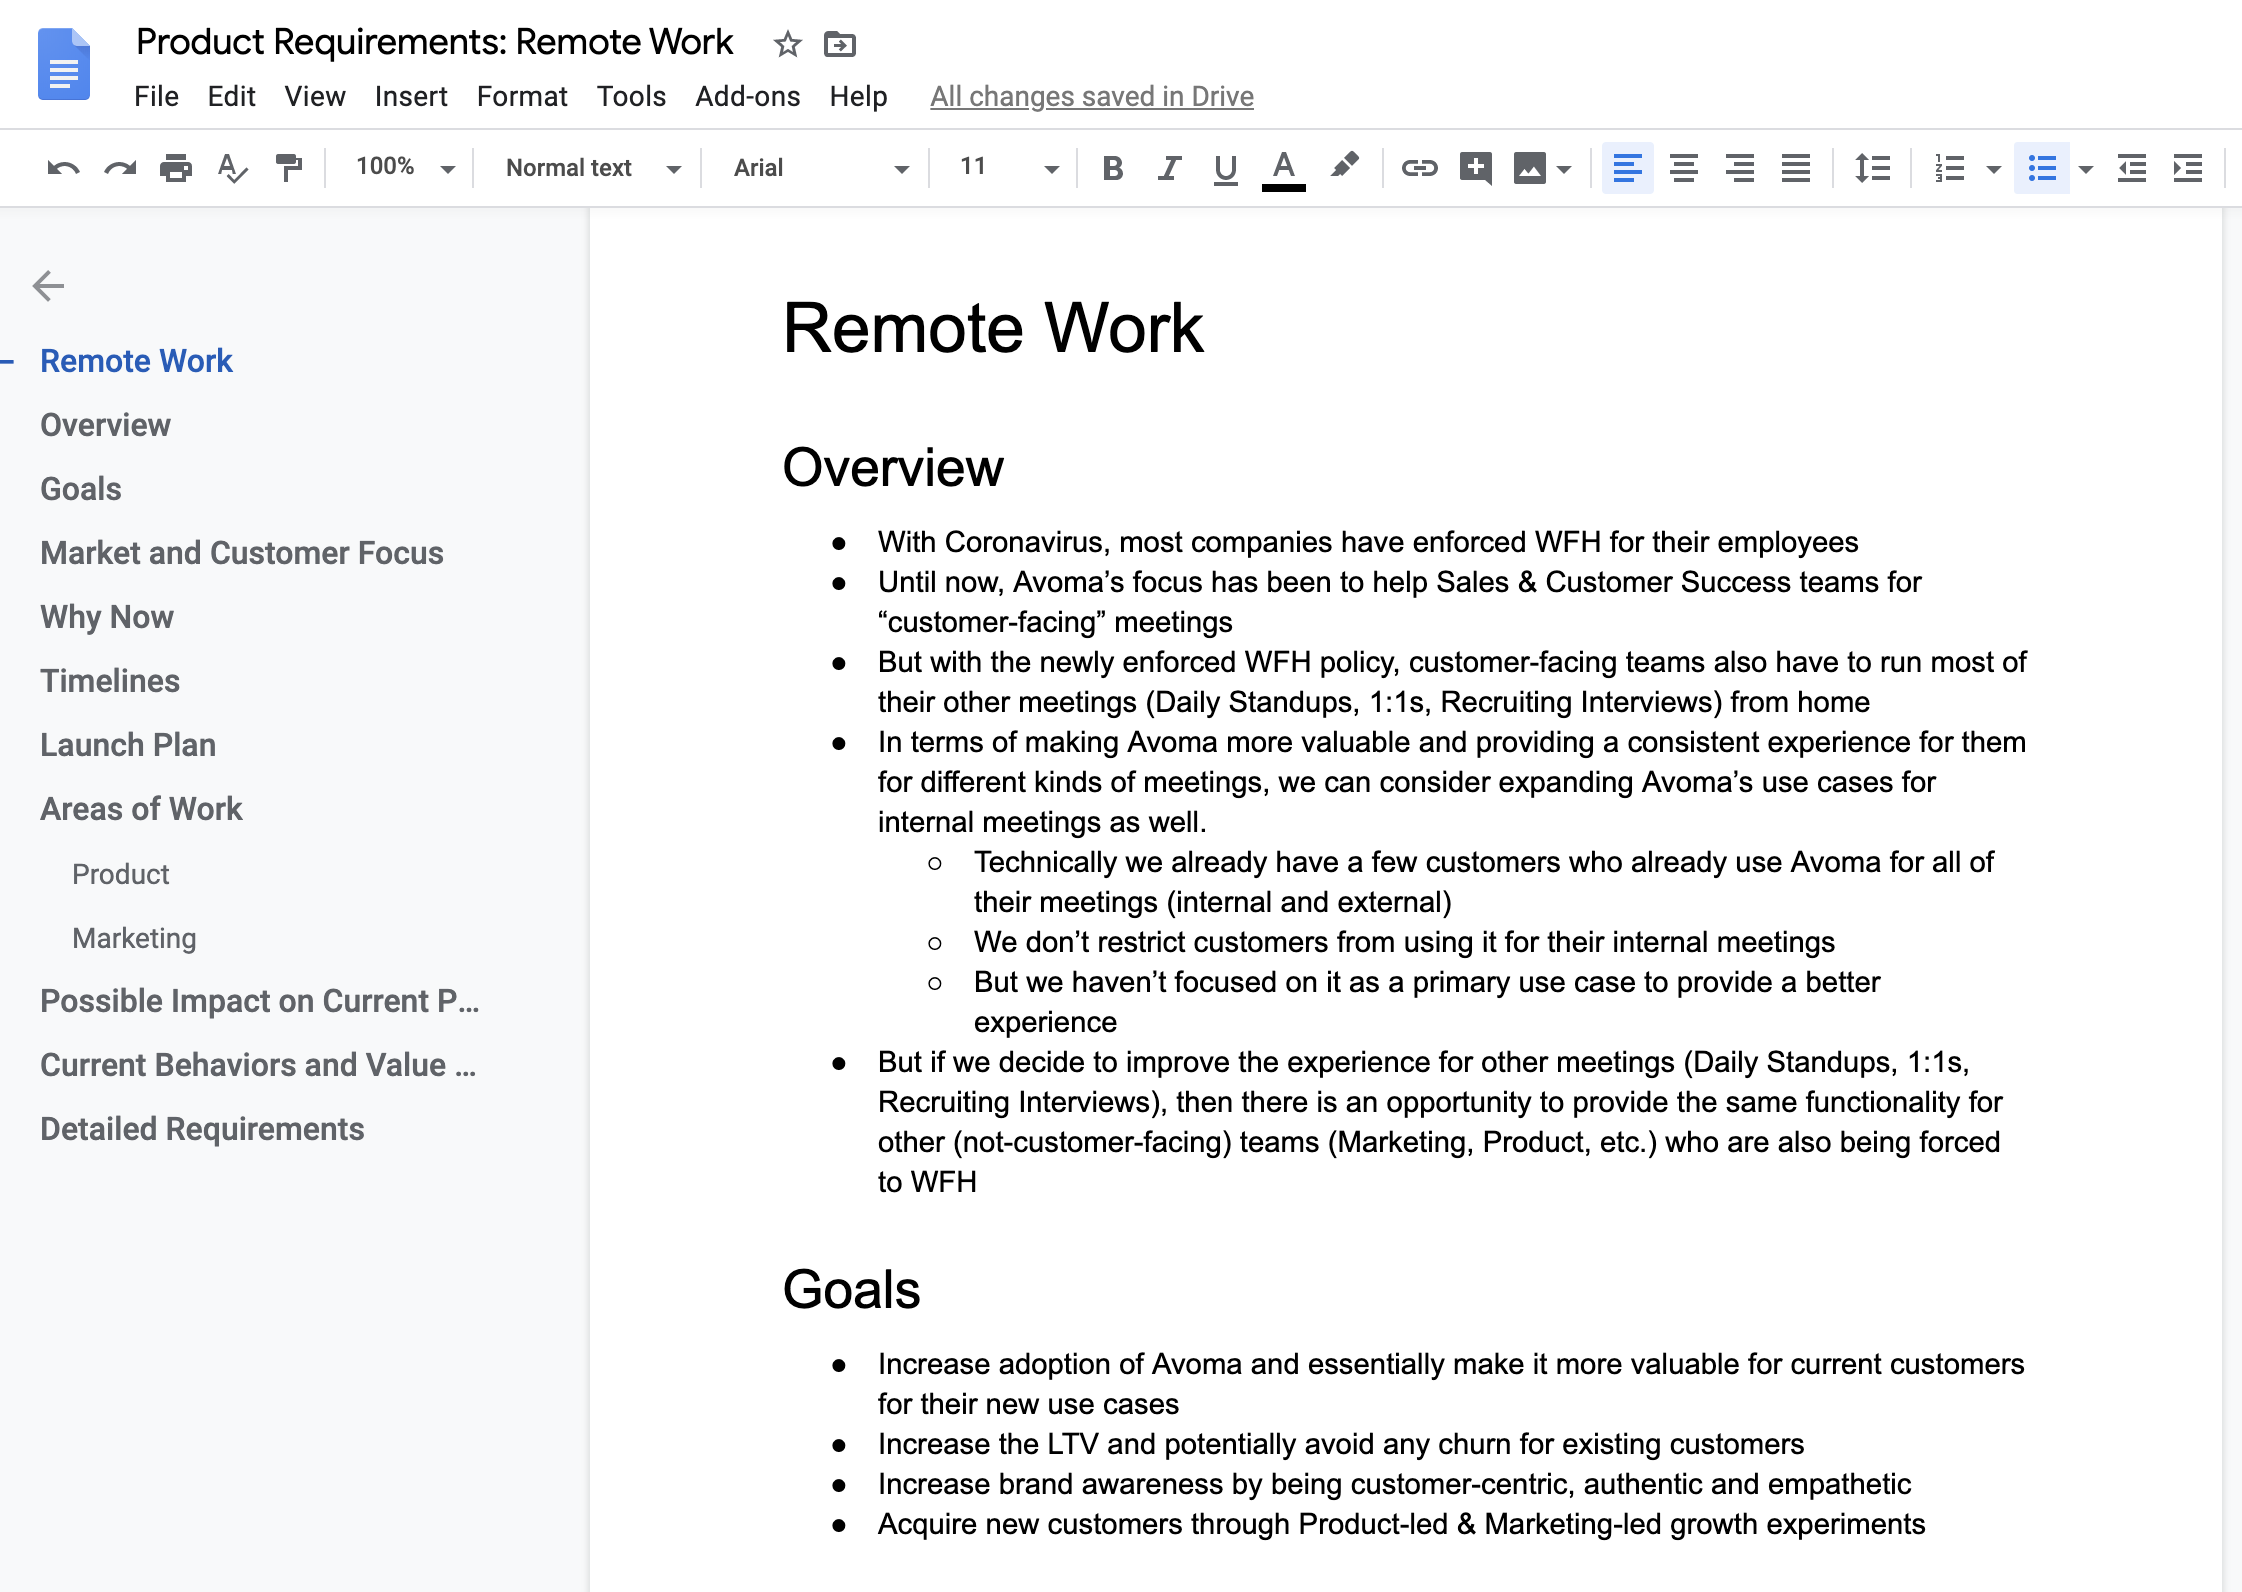Open the highlight color picker
Viewport: 2242px width, 1592px height.
(1345, 166)
